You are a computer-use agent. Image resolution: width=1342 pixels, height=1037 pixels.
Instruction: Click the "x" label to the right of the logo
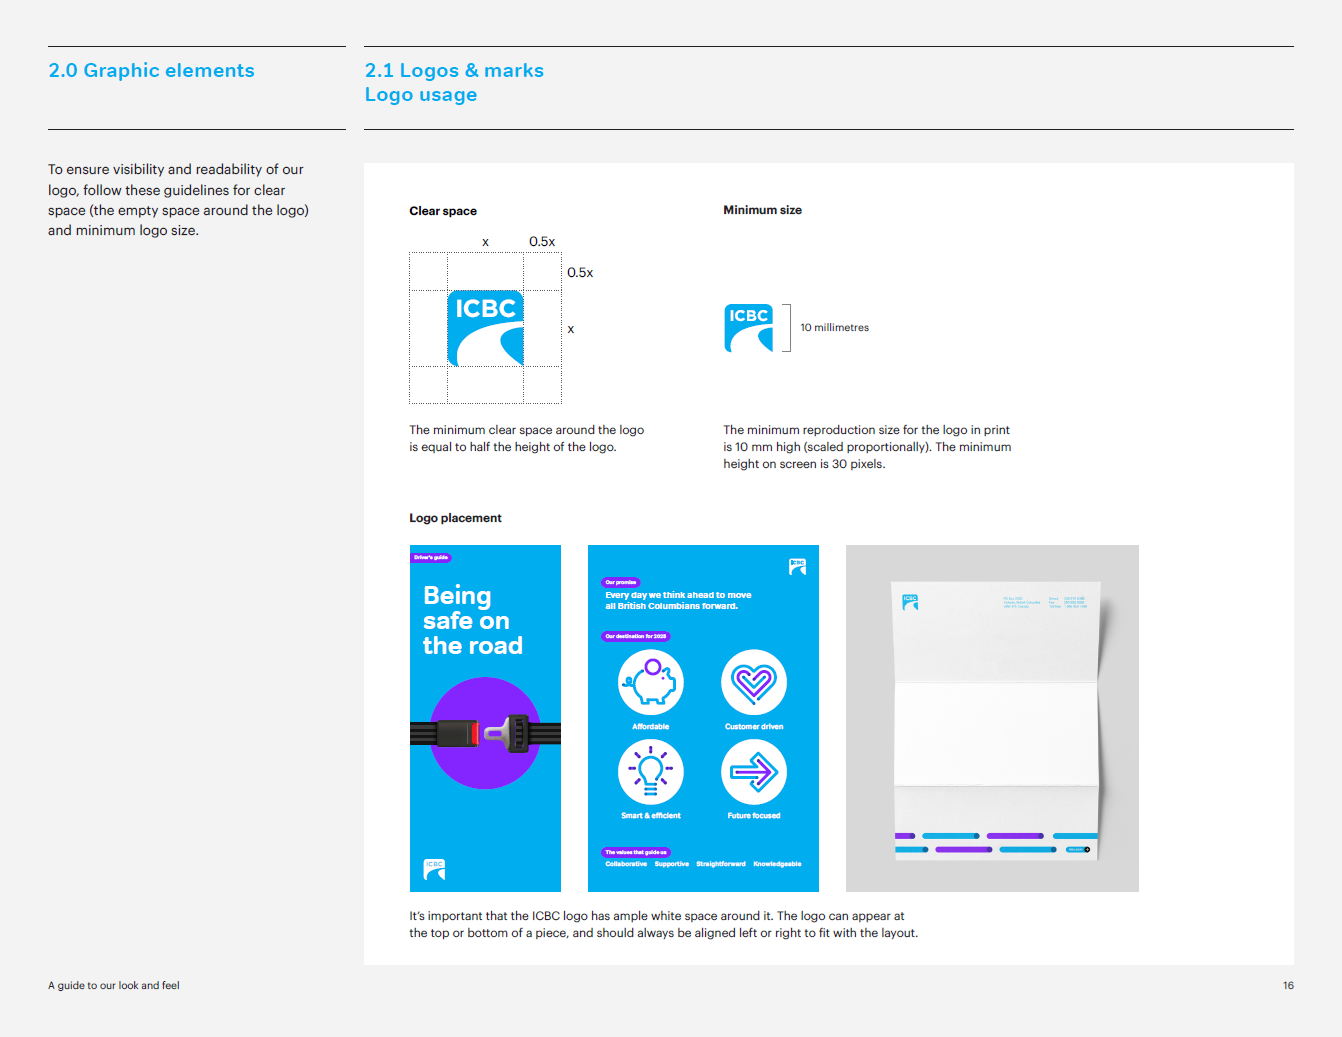click(571, 329)
